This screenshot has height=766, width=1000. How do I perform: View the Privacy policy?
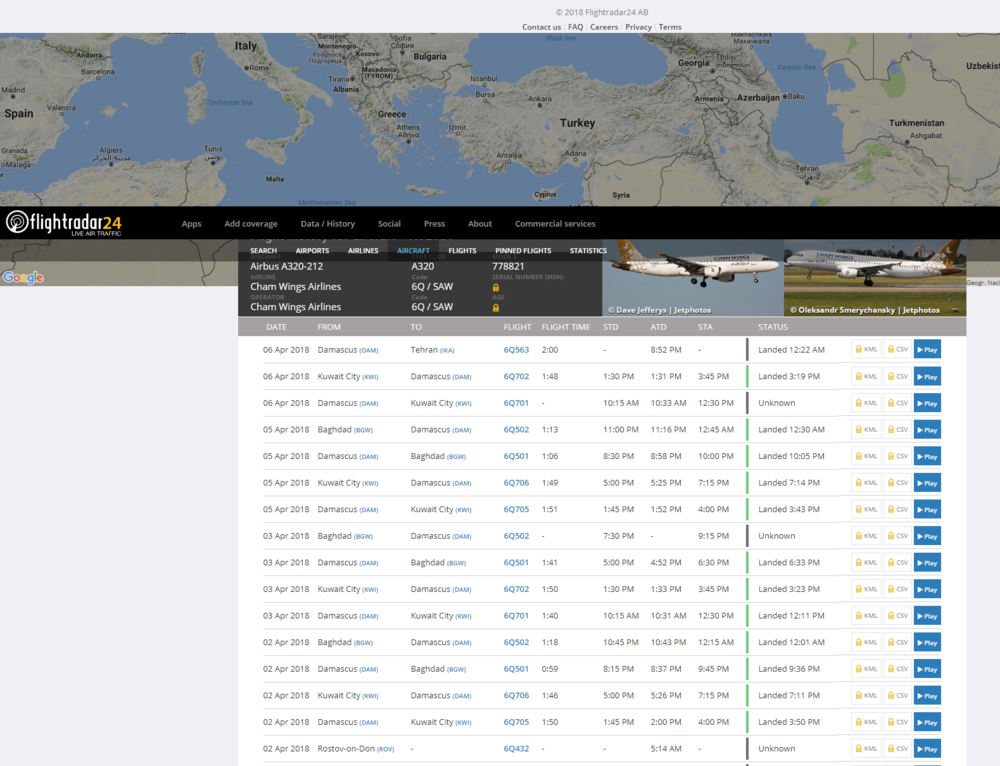[638, 26]
